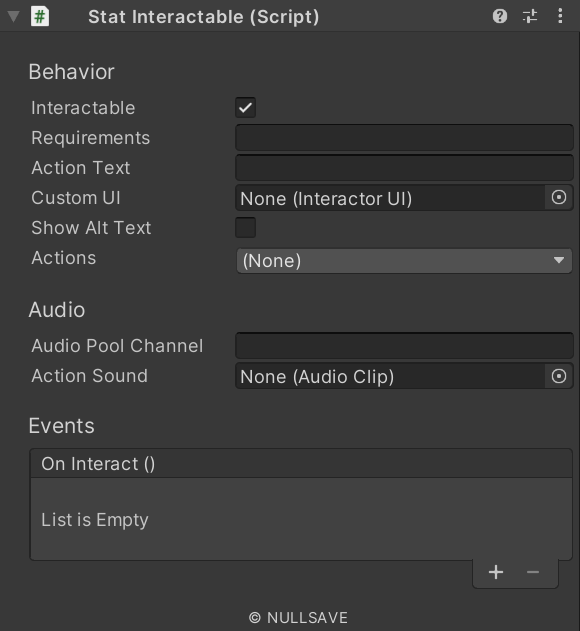Click the On Interact () event header
Viewport: 580px width, 631px height.
301,464
